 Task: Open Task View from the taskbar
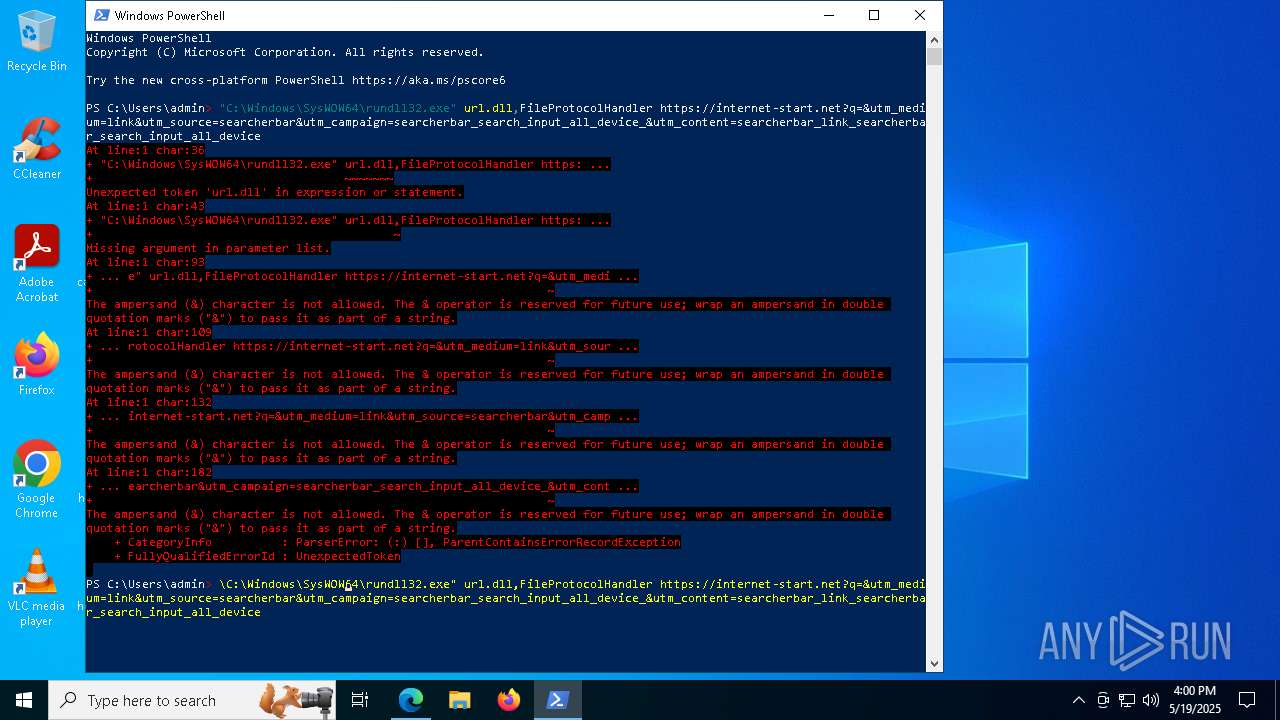tap(360, 700)
